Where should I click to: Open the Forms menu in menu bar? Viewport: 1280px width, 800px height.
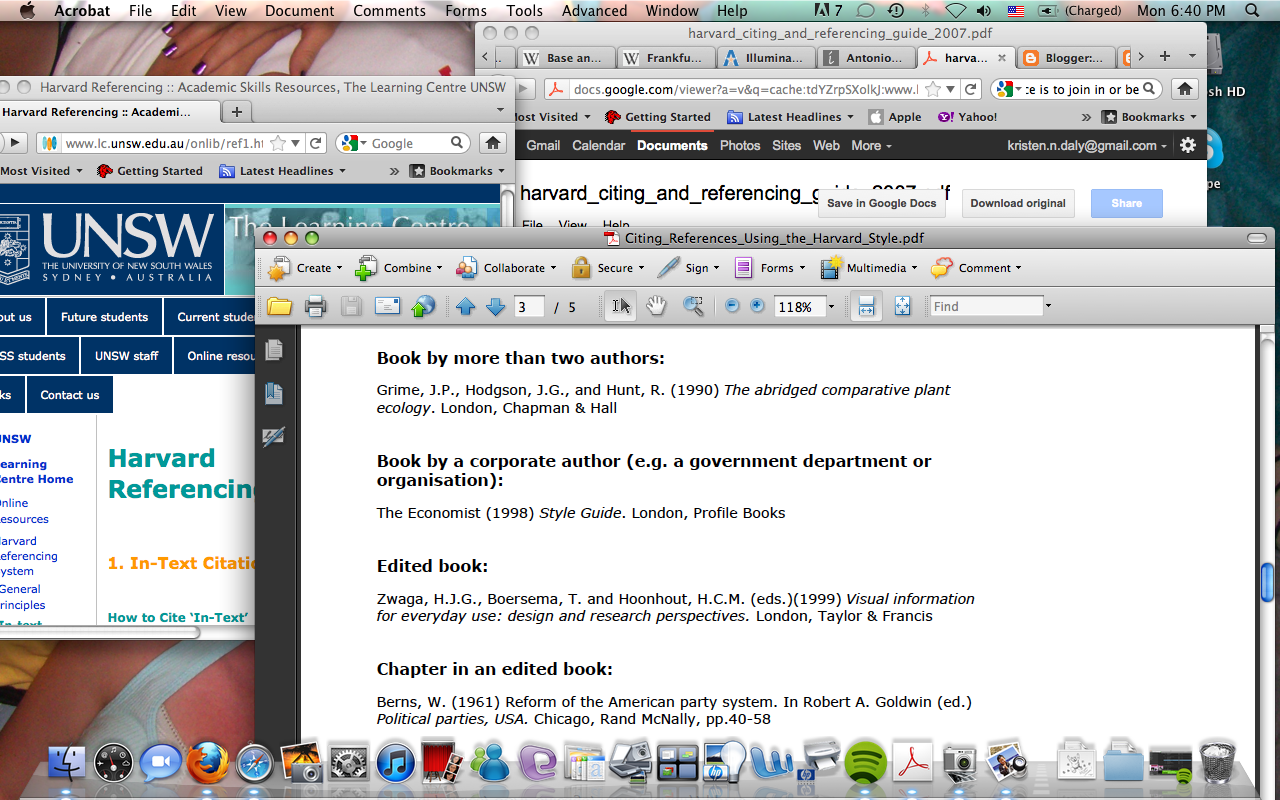click(x=466, y=11)
